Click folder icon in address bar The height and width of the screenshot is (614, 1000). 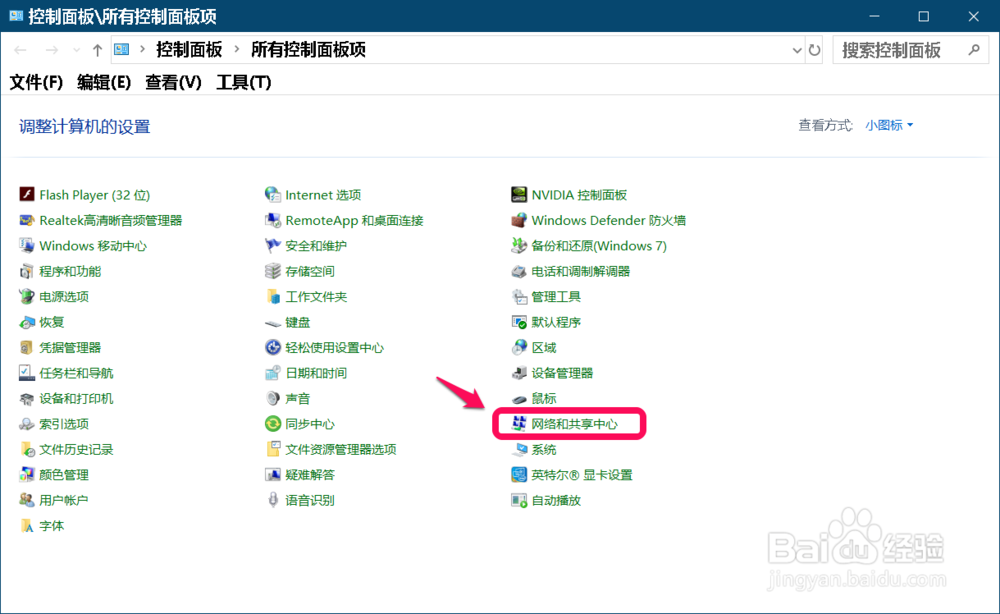coord(122,50)
